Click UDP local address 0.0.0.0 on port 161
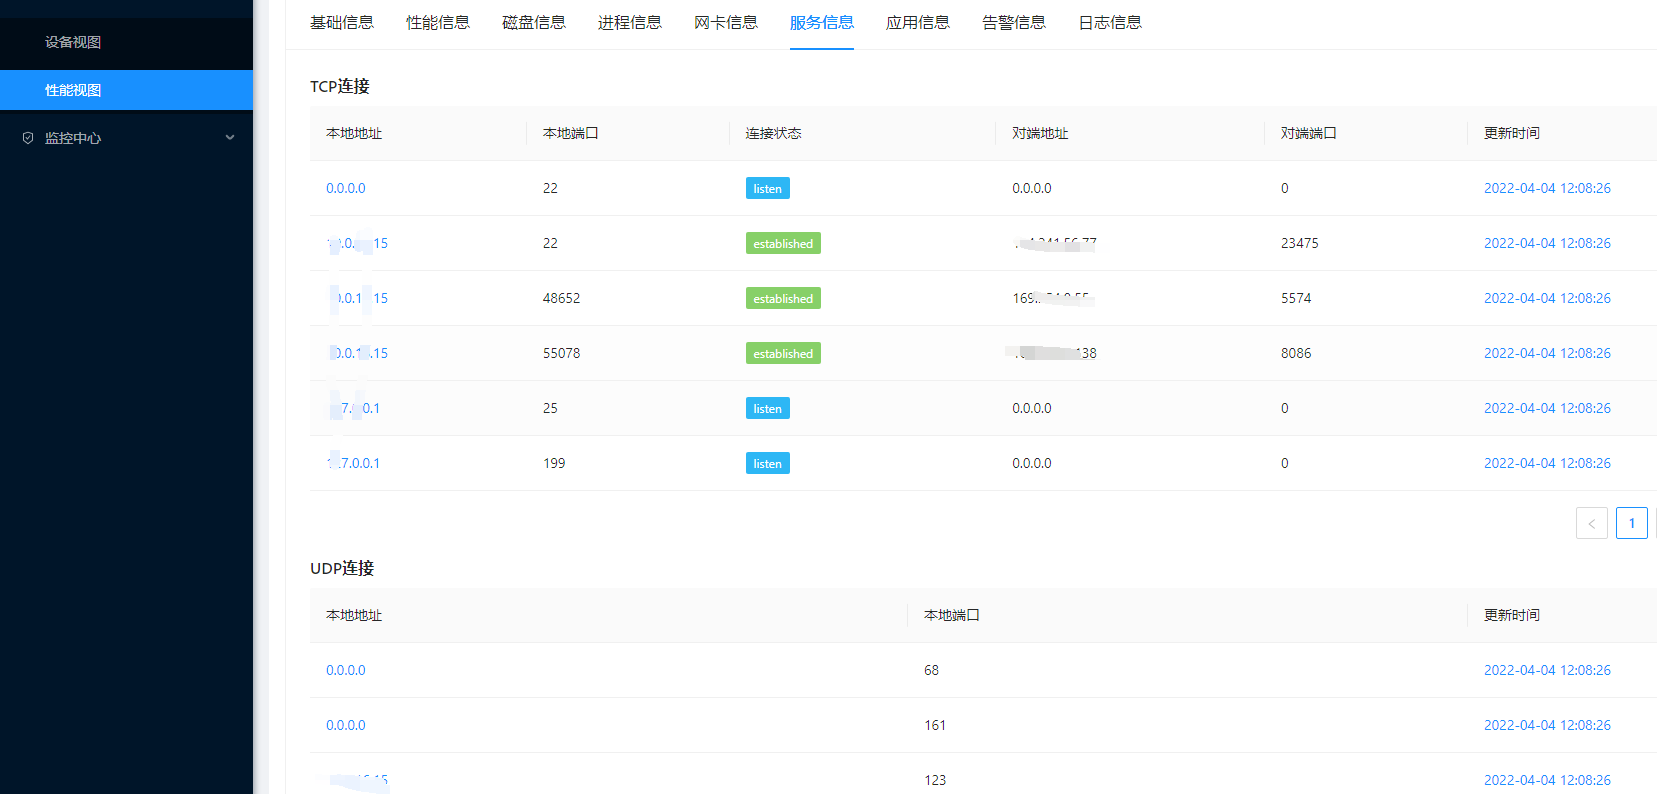The width and height of the screenshot is (1657, 794). (346, 725)
